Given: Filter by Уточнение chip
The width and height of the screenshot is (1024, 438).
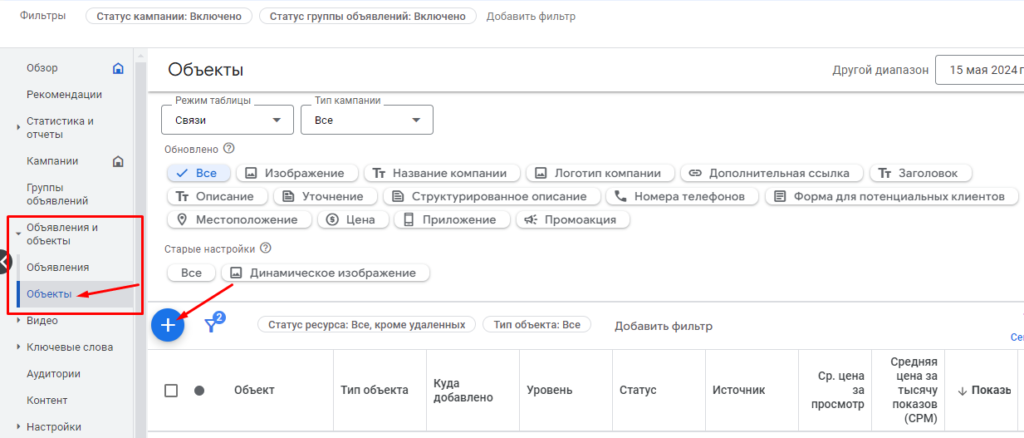Looking at the screenshot, I should (325, 196).
